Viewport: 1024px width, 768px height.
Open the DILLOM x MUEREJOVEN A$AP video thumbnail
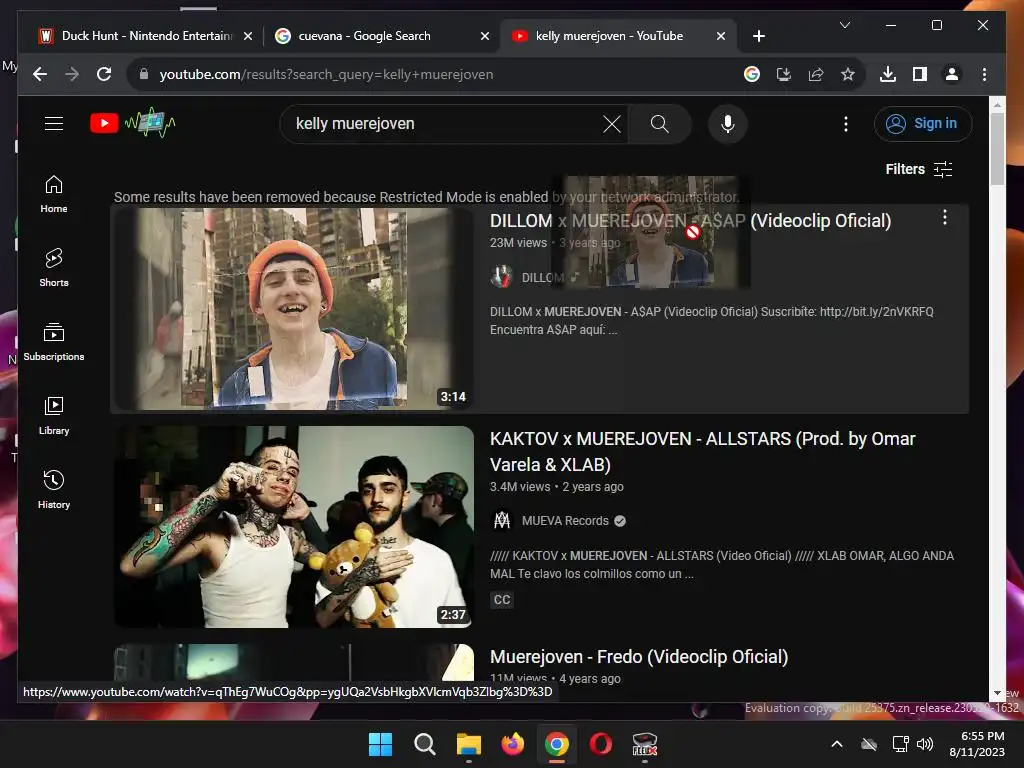293,309
